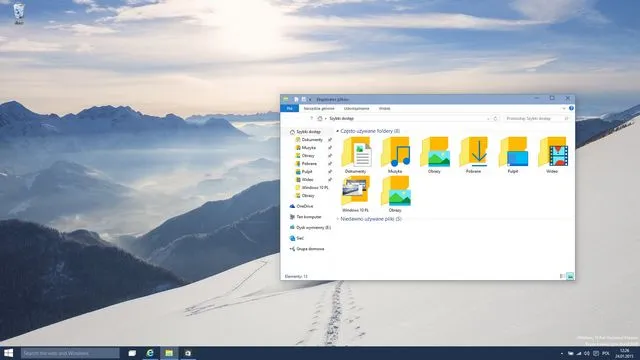Open the Plik ribbon tab
The height and width of the screenshot is (360, 640).
289,109
